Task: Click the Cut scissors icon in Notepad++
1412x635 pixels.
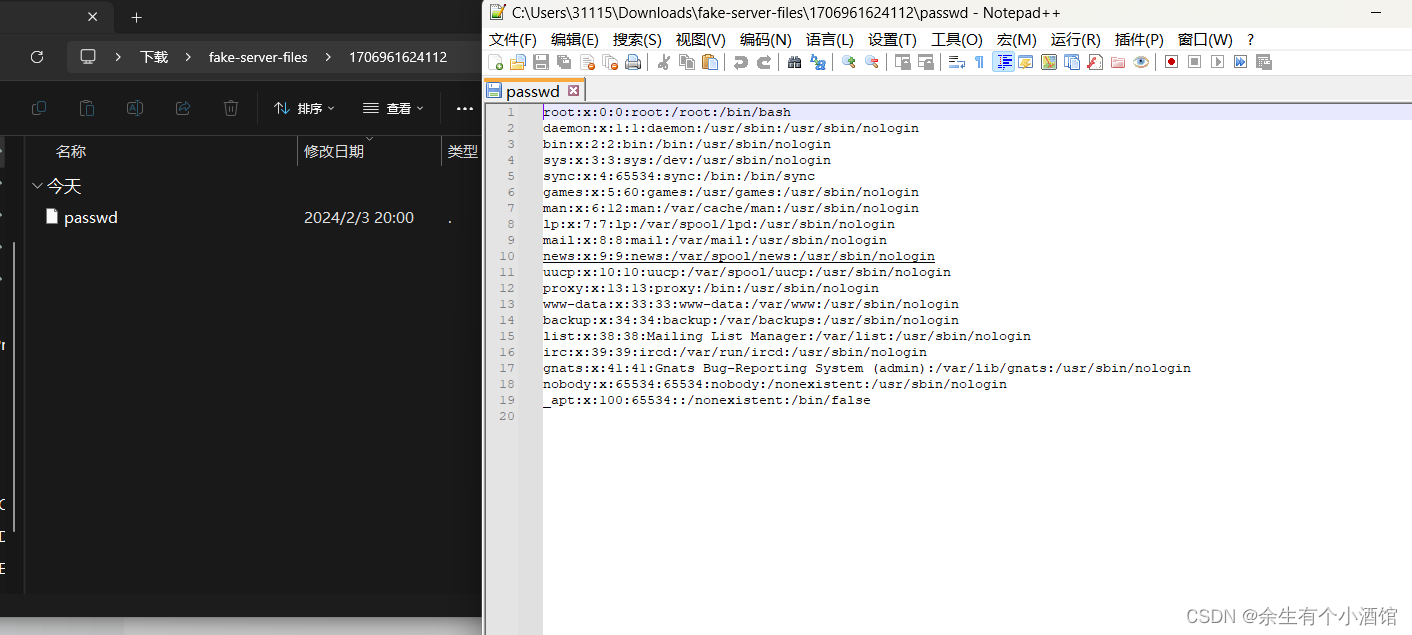Action: tap(664, 62)
